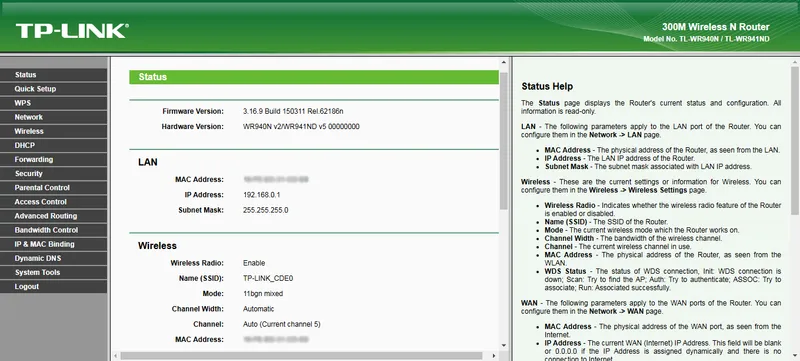Click the LAN section heading
The height and width of the screenshot is (361, 800).
click(148, 162)
